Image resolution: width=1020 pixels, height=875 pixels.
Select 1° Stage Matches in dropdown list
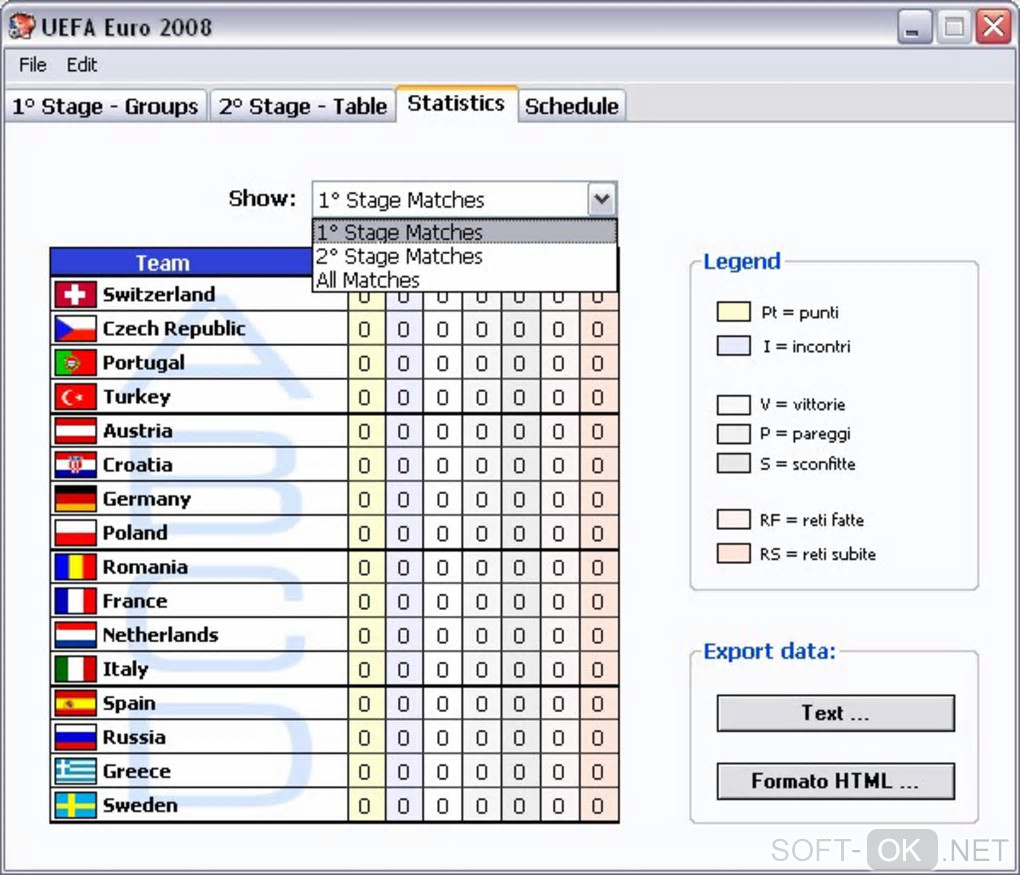coord(464,232)
